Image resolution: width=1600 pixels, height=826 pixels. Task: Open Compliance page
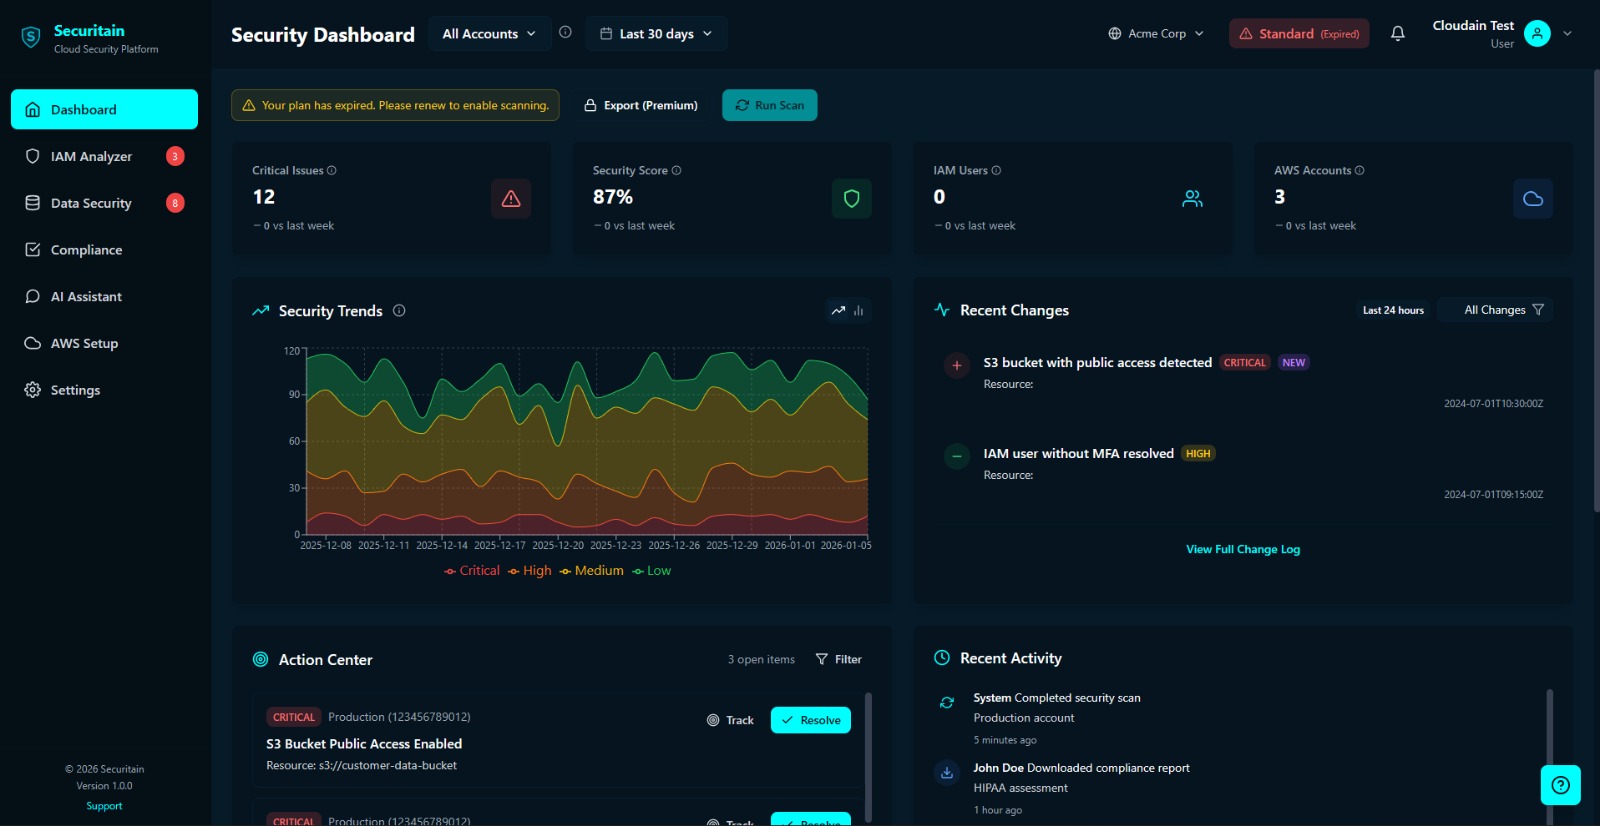click(x=104, y=250)
